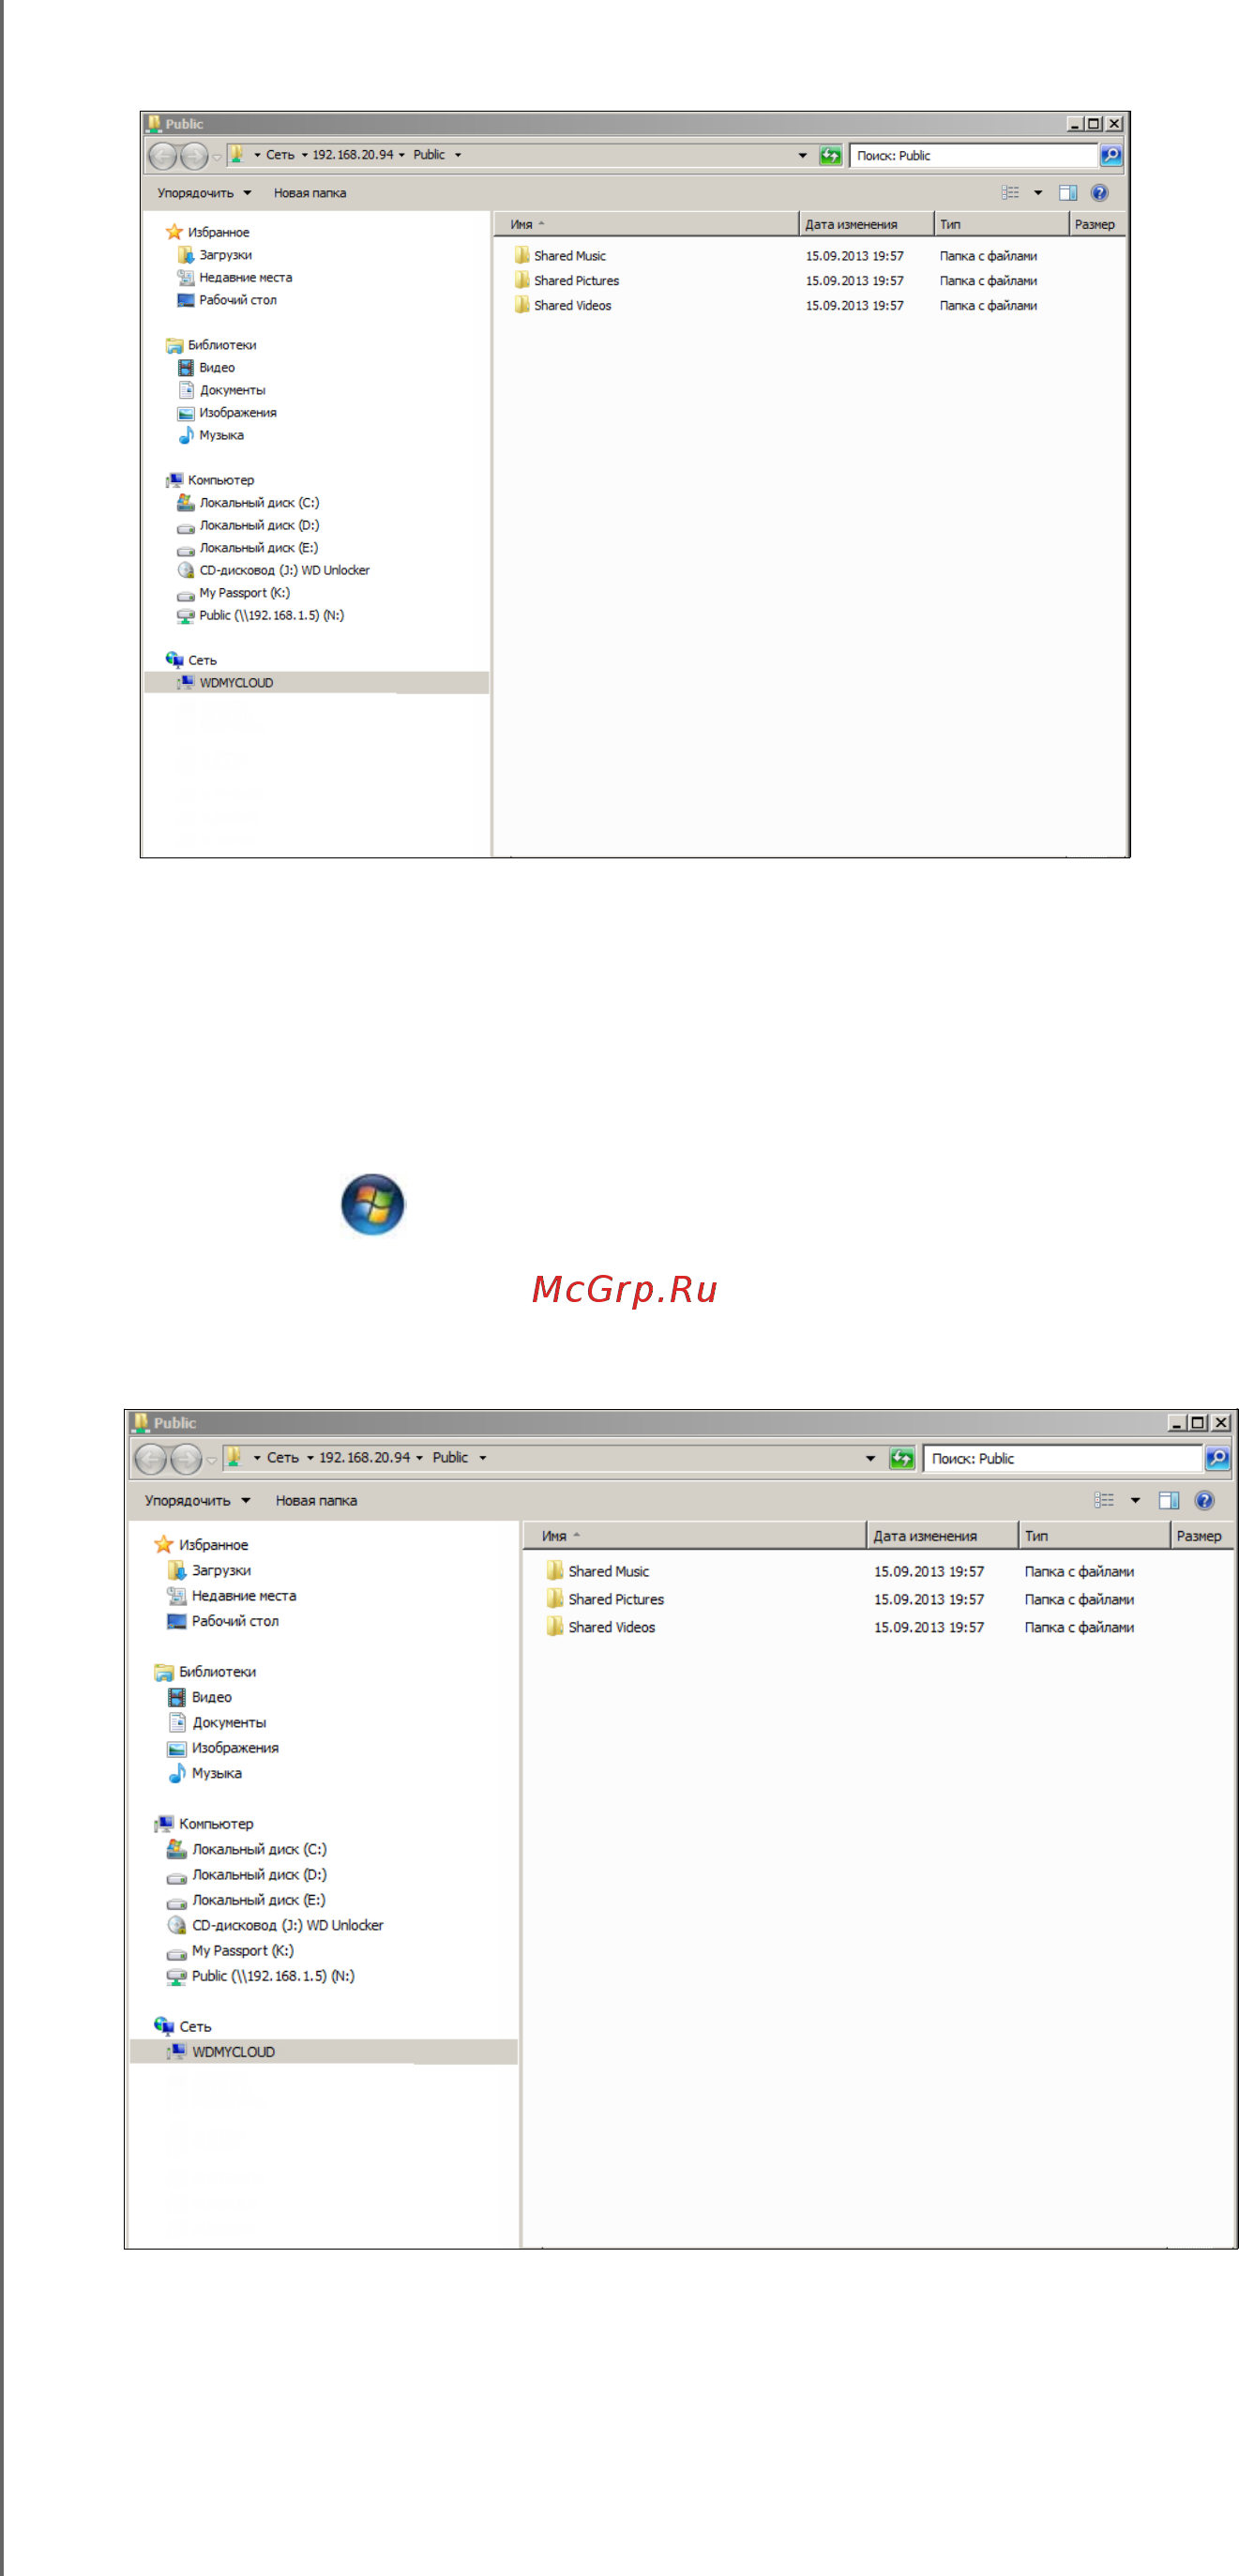Image resolution: width=1239 pixels, height=2576 pixels.
Task: Select Сеть in lower window sidebar
Action: pos(183,2027)
